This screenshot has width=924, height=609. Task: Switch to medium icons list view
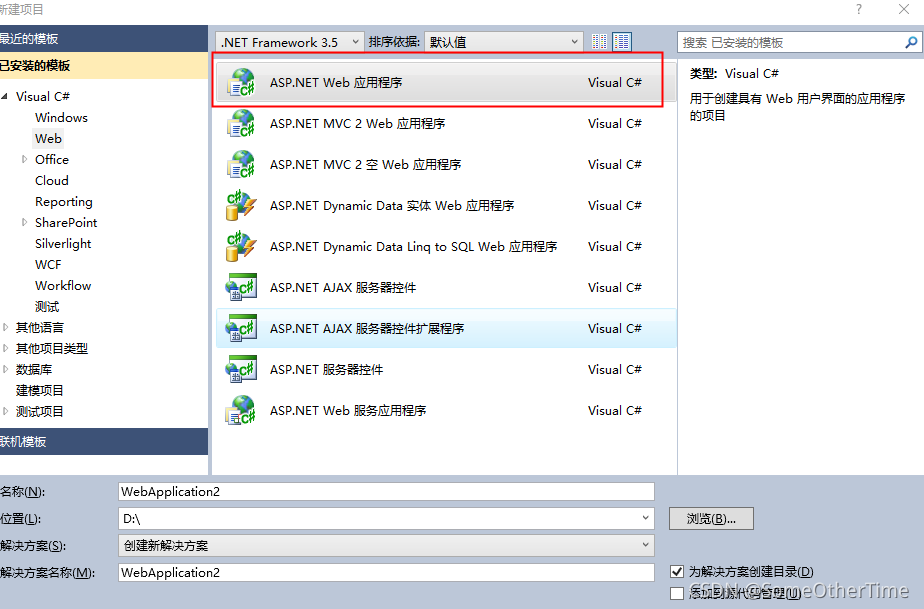click(622, 42)
